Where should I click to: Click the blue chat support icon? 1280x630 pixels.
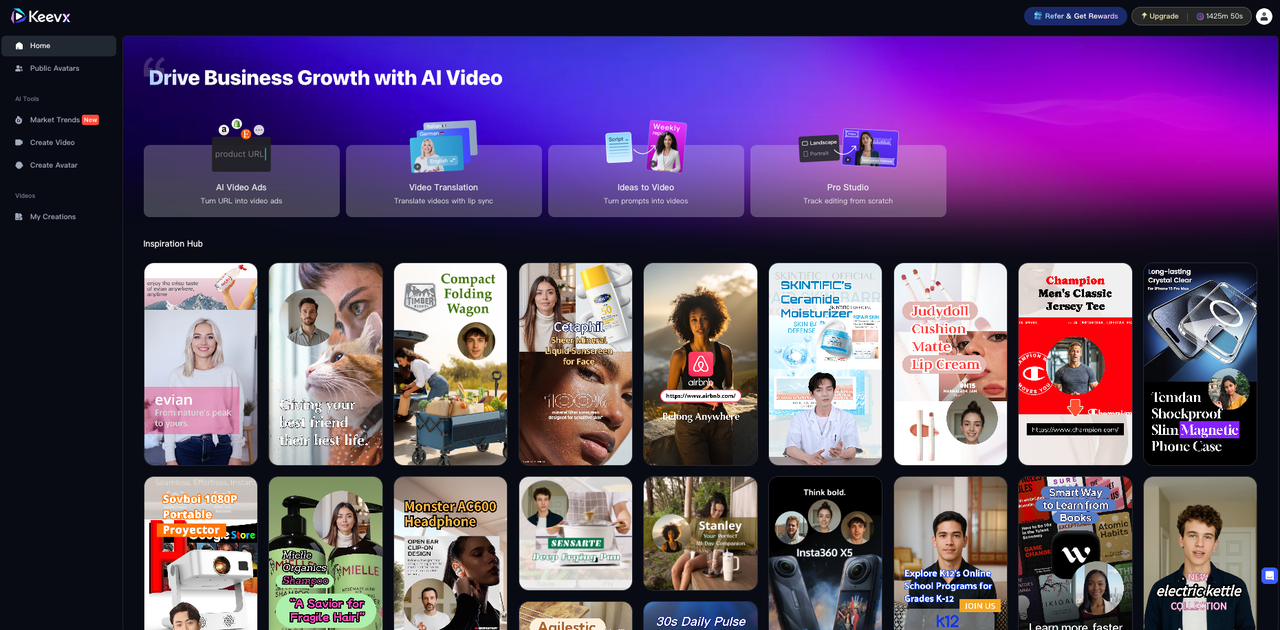click(1269, 576)
